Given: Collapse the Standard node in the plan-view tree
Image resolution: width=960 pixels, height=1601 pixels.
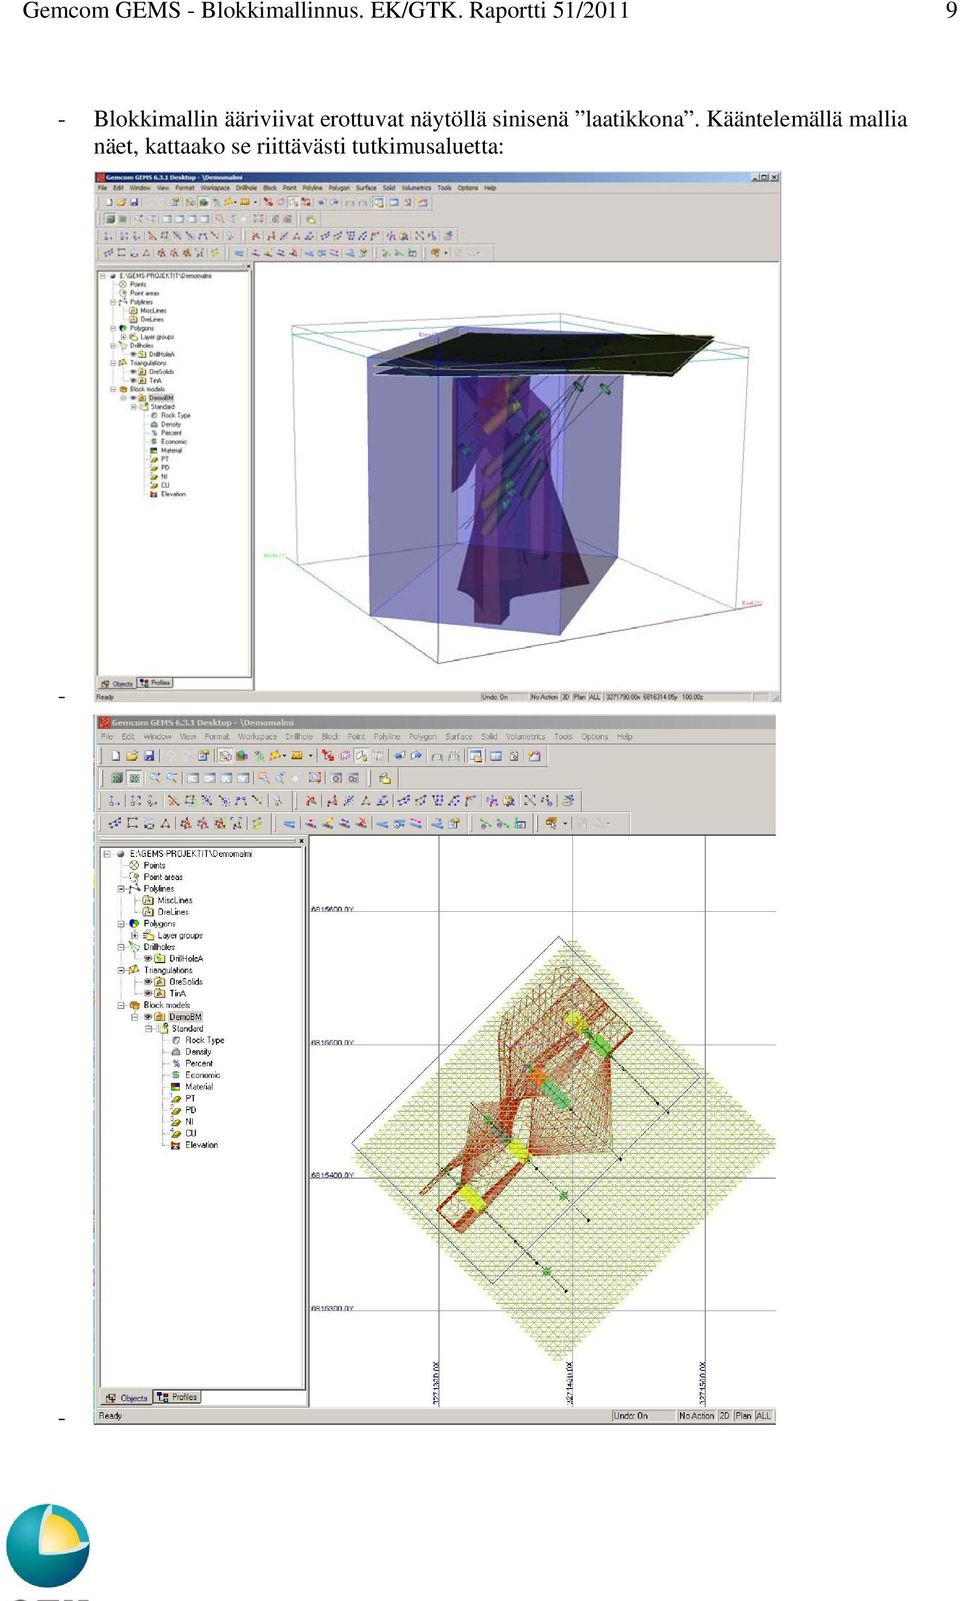Looking at the screenshot, I should (149, 1028).
